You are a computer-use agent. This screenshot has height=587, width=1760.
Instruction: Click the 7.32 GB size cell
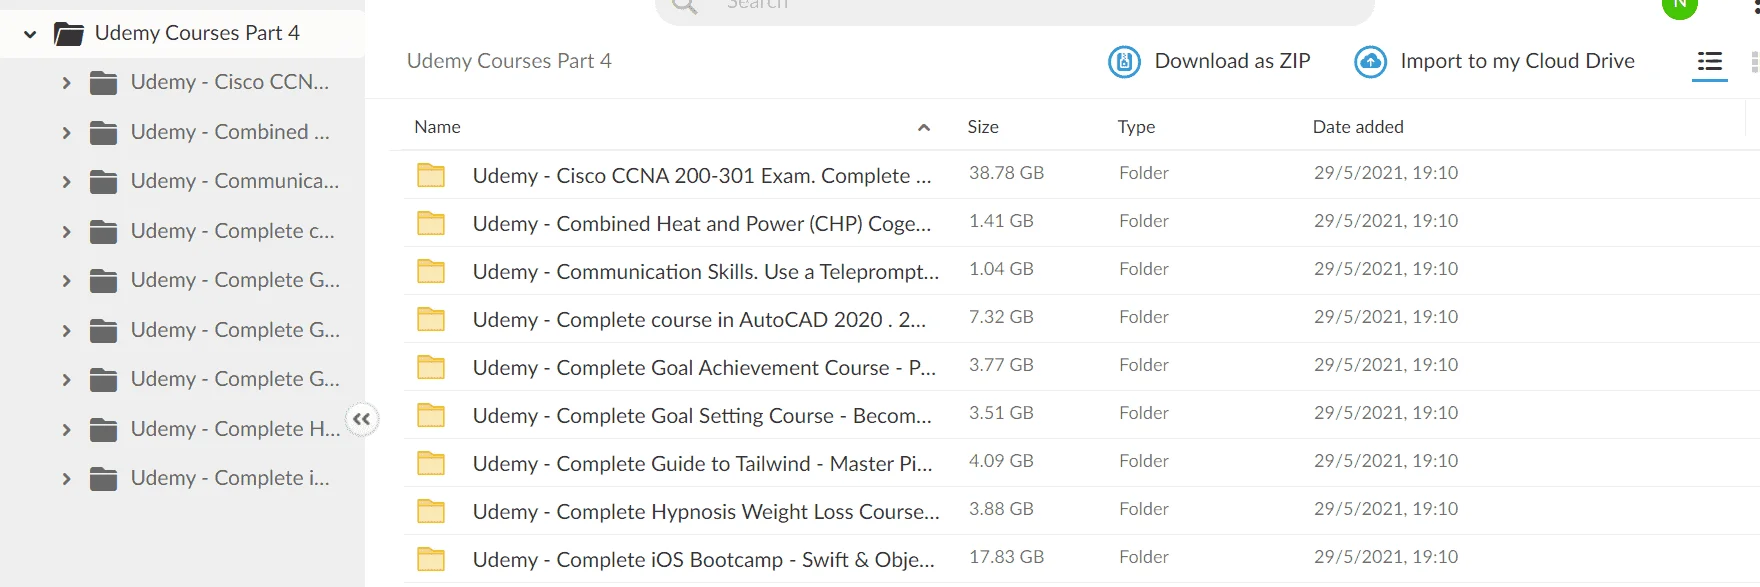tap(1001, 317)
